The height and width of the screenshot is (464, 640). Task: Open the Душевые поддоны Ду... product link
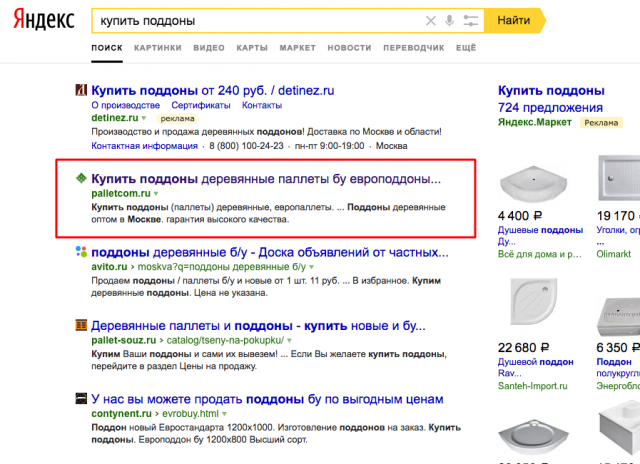click(540, 236)
